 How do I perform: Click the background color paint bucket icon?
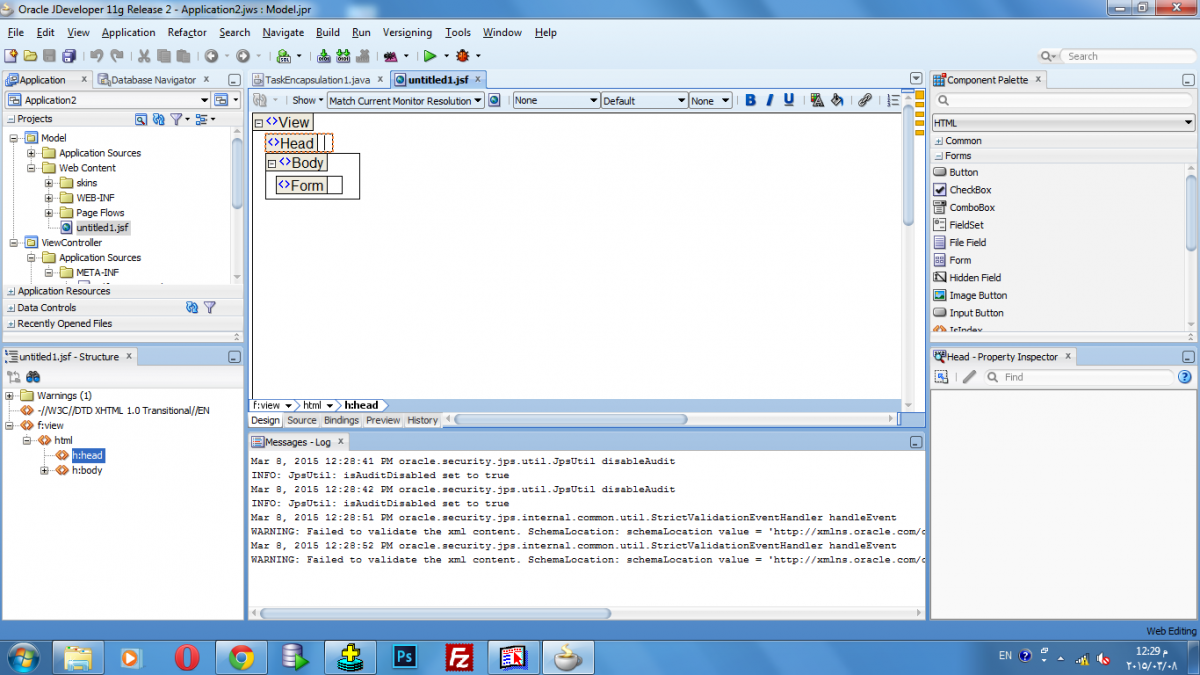836,100
